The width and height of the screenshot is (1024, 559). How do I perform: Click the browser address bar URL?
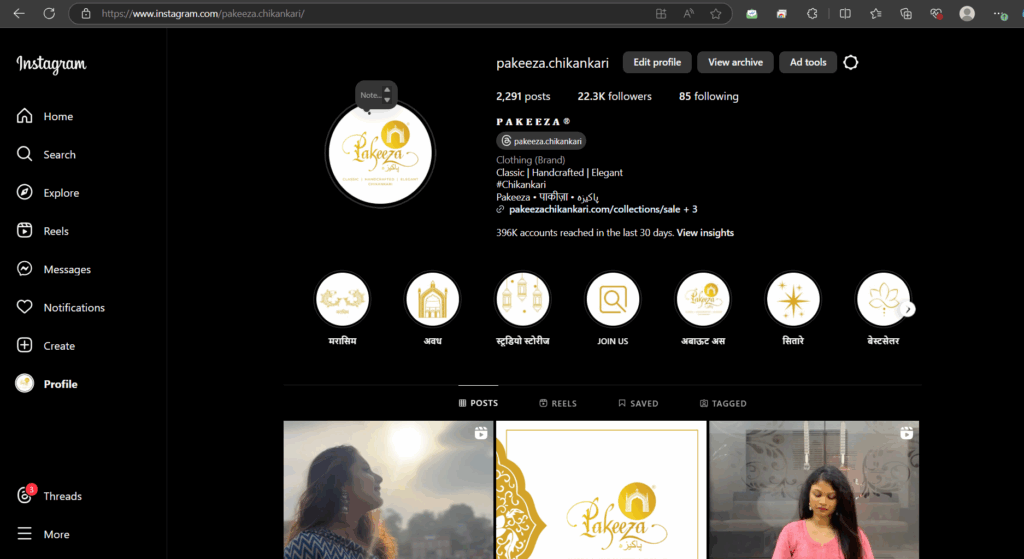click(x=203, y=13)
